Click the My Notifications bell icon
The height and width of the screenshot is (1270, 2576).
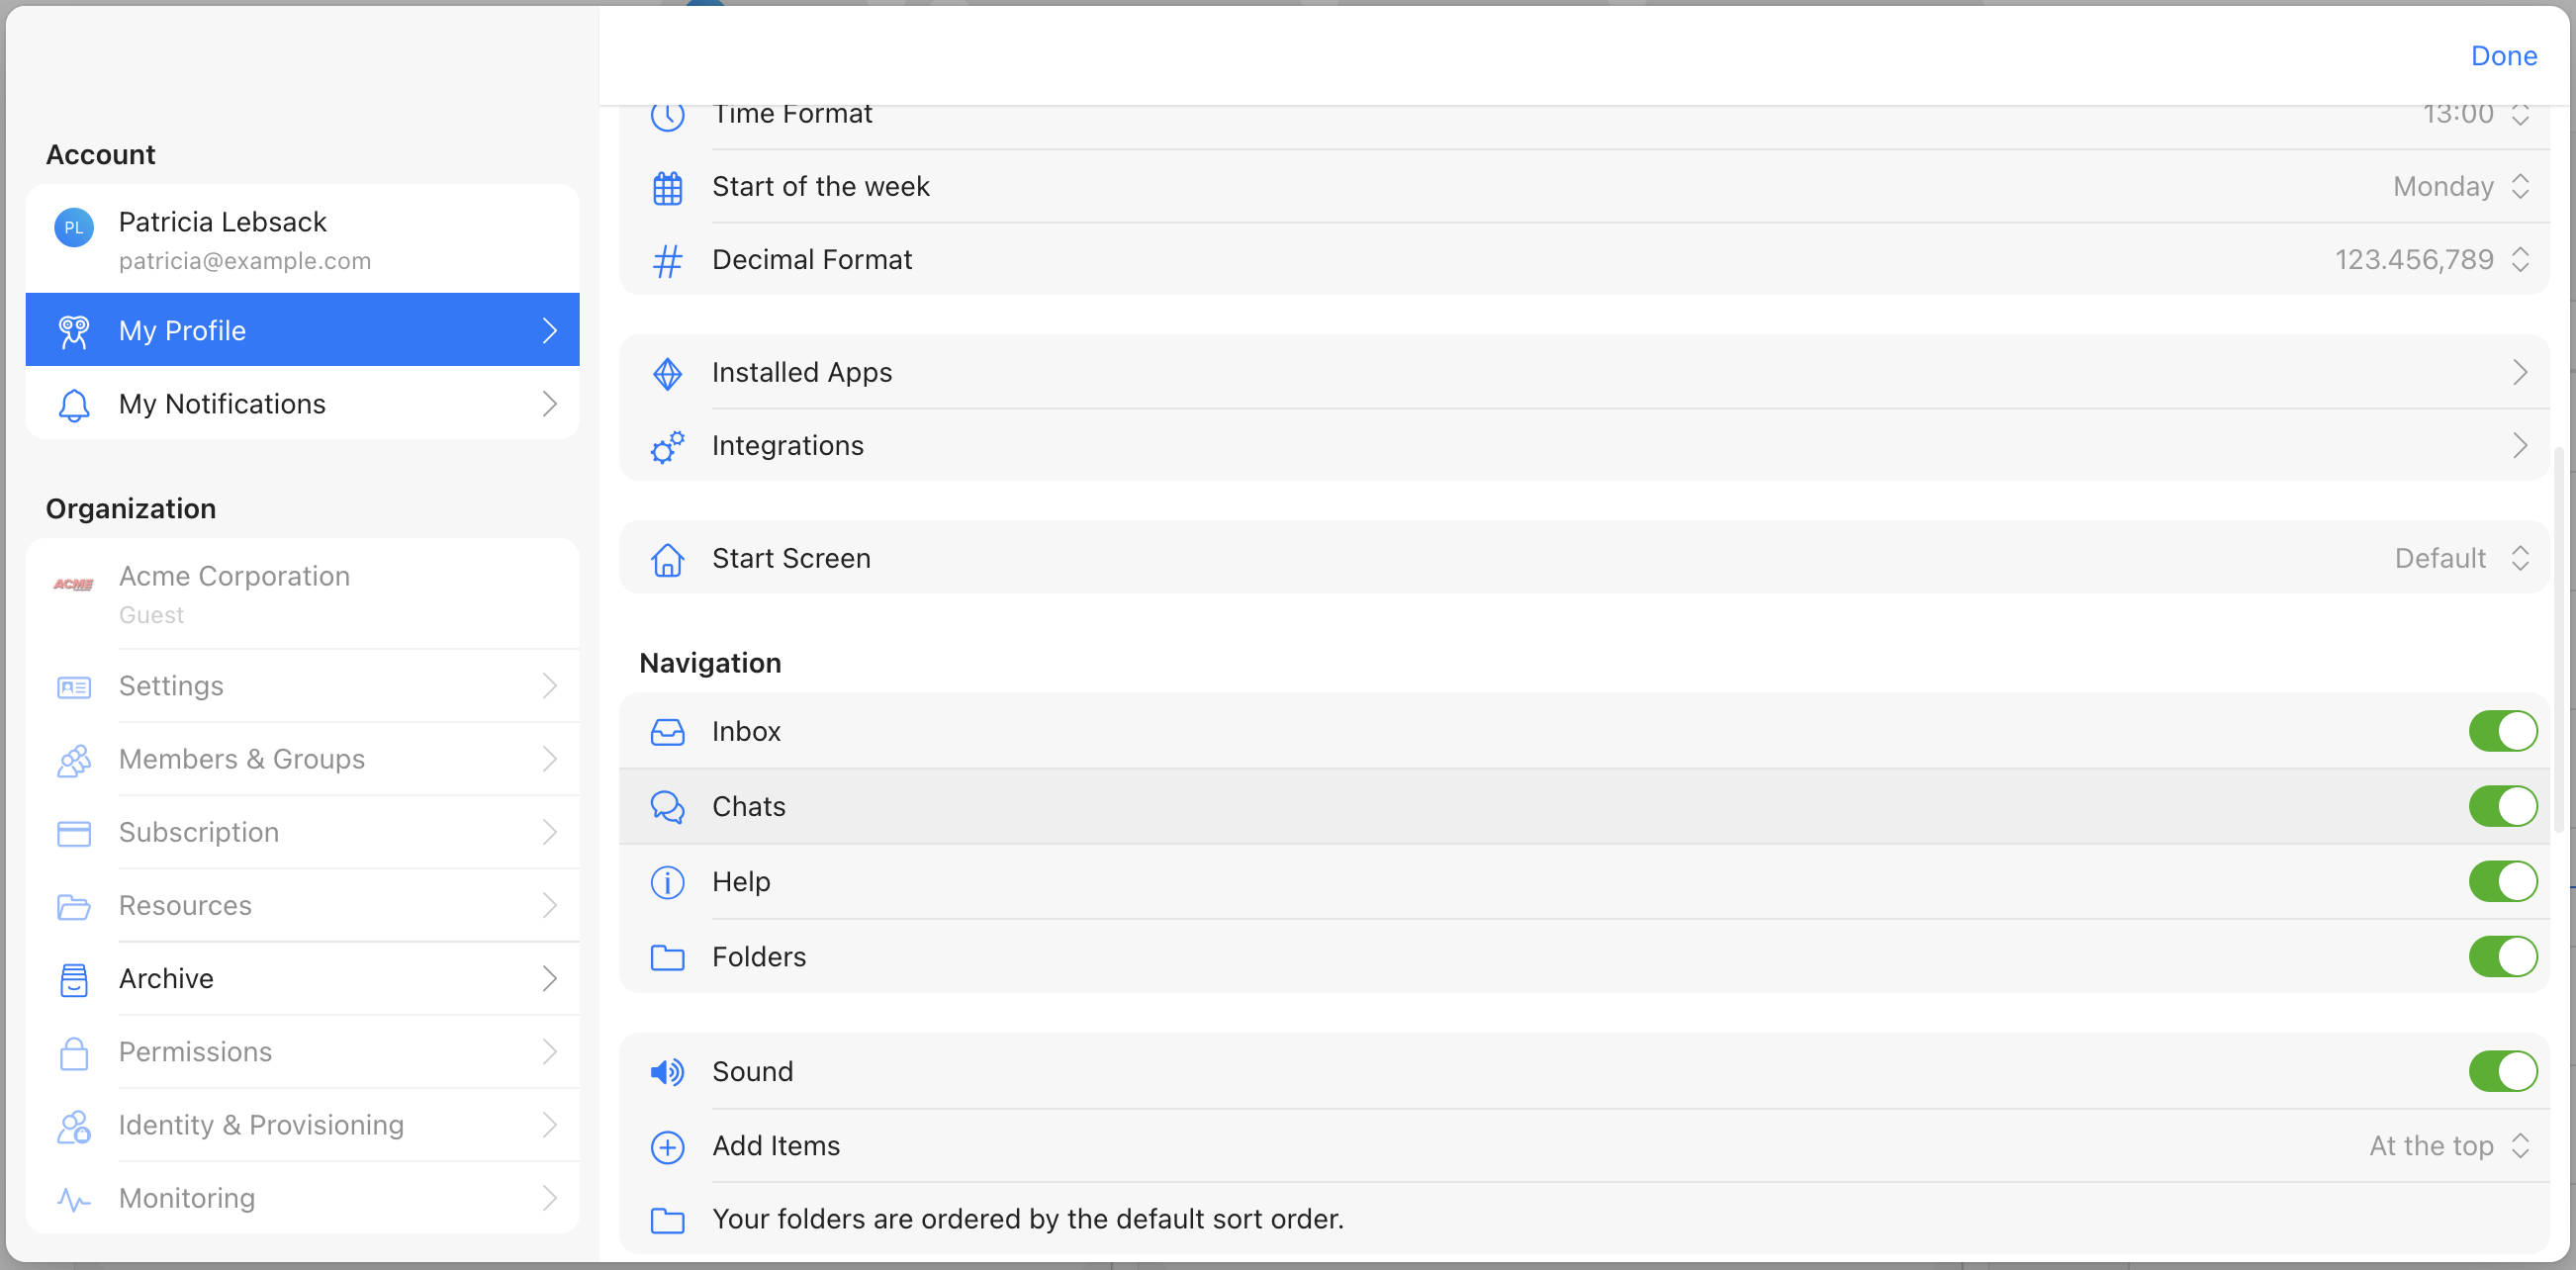[x=74, y=404]
